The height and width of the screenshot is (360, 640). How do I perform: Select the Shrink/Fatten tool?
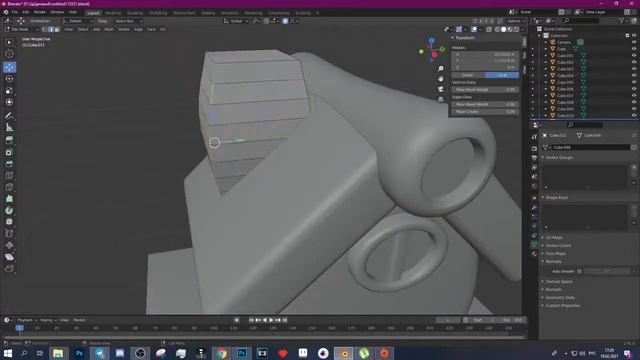(9, 245)
